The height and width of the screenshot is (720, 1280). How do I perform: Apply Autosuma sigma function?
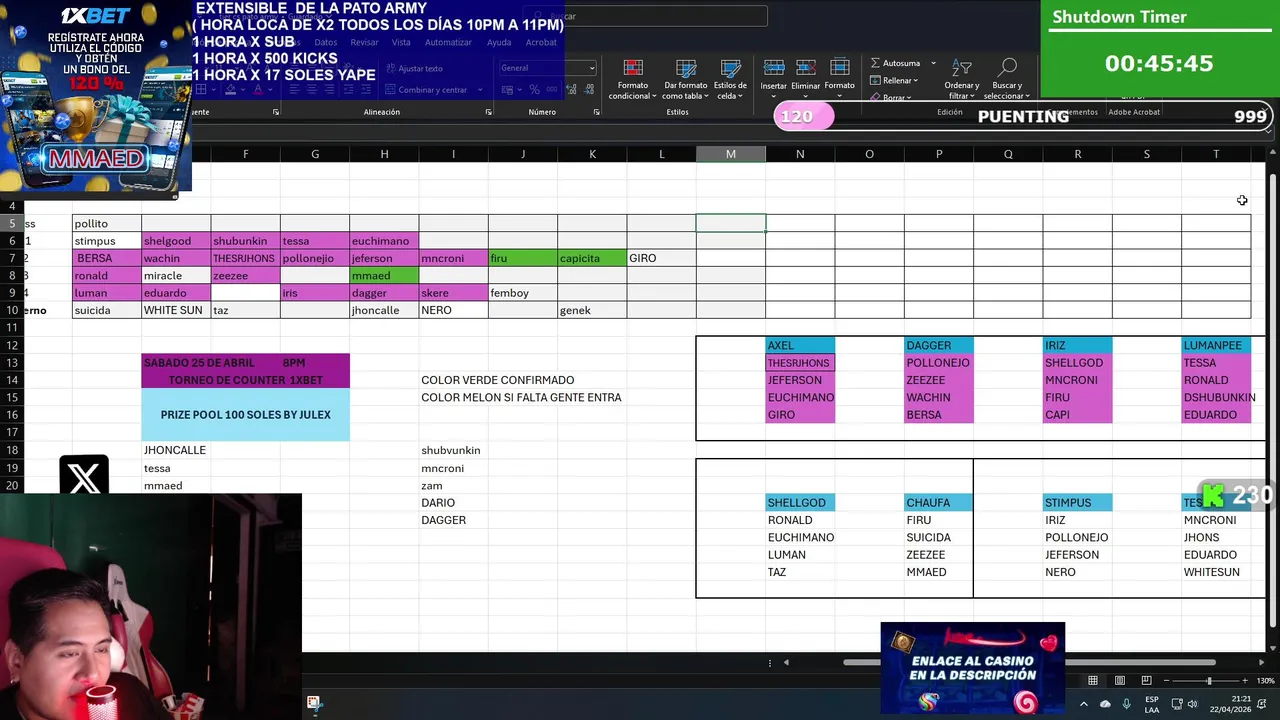[875, 63]
